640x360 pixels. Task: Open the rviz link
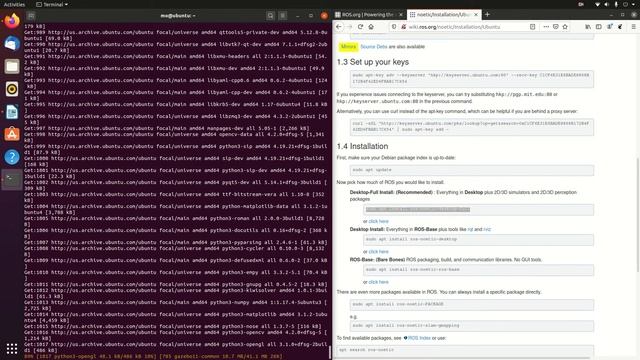click(x=487, y=229)
